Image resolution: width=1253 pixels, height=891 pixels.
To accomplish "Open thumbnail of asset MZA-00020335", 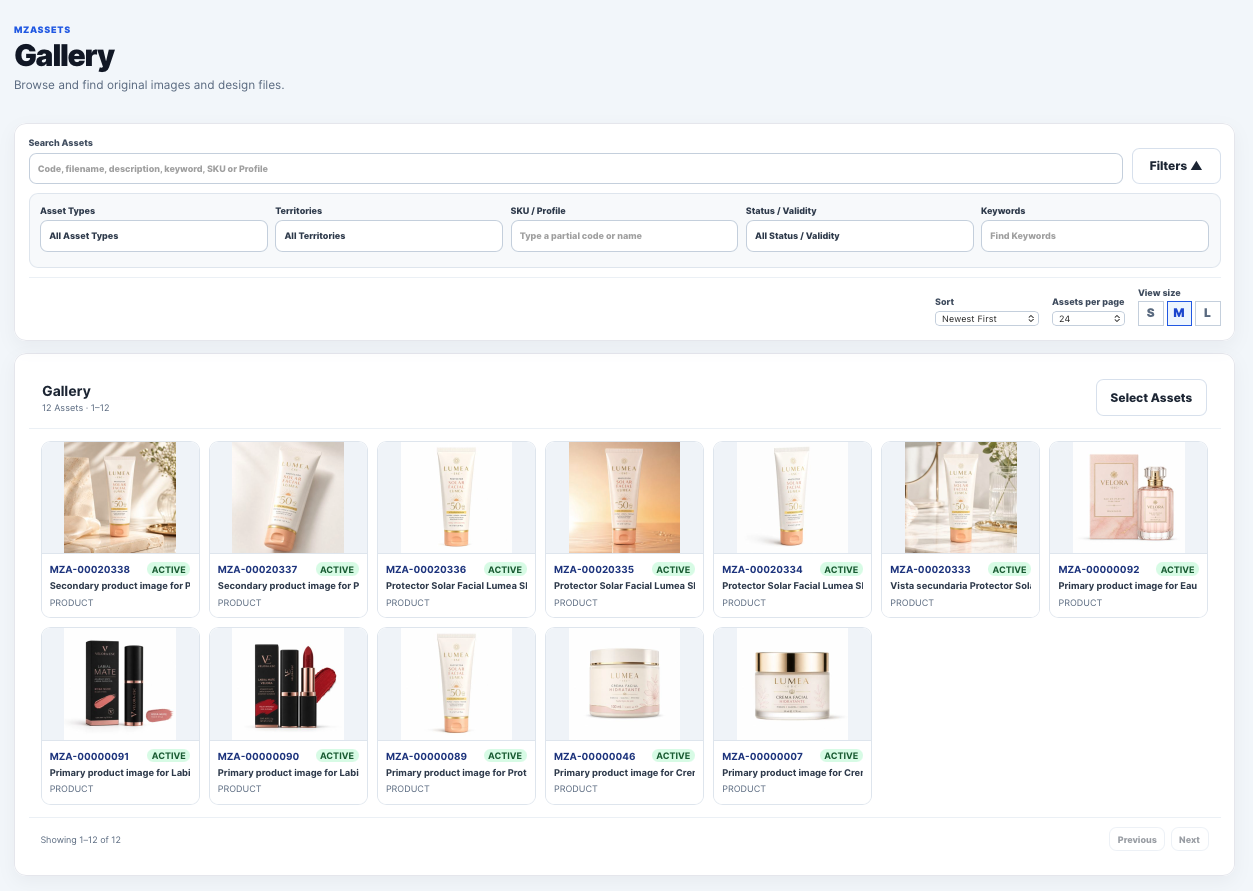I will (x=624, y=498).
